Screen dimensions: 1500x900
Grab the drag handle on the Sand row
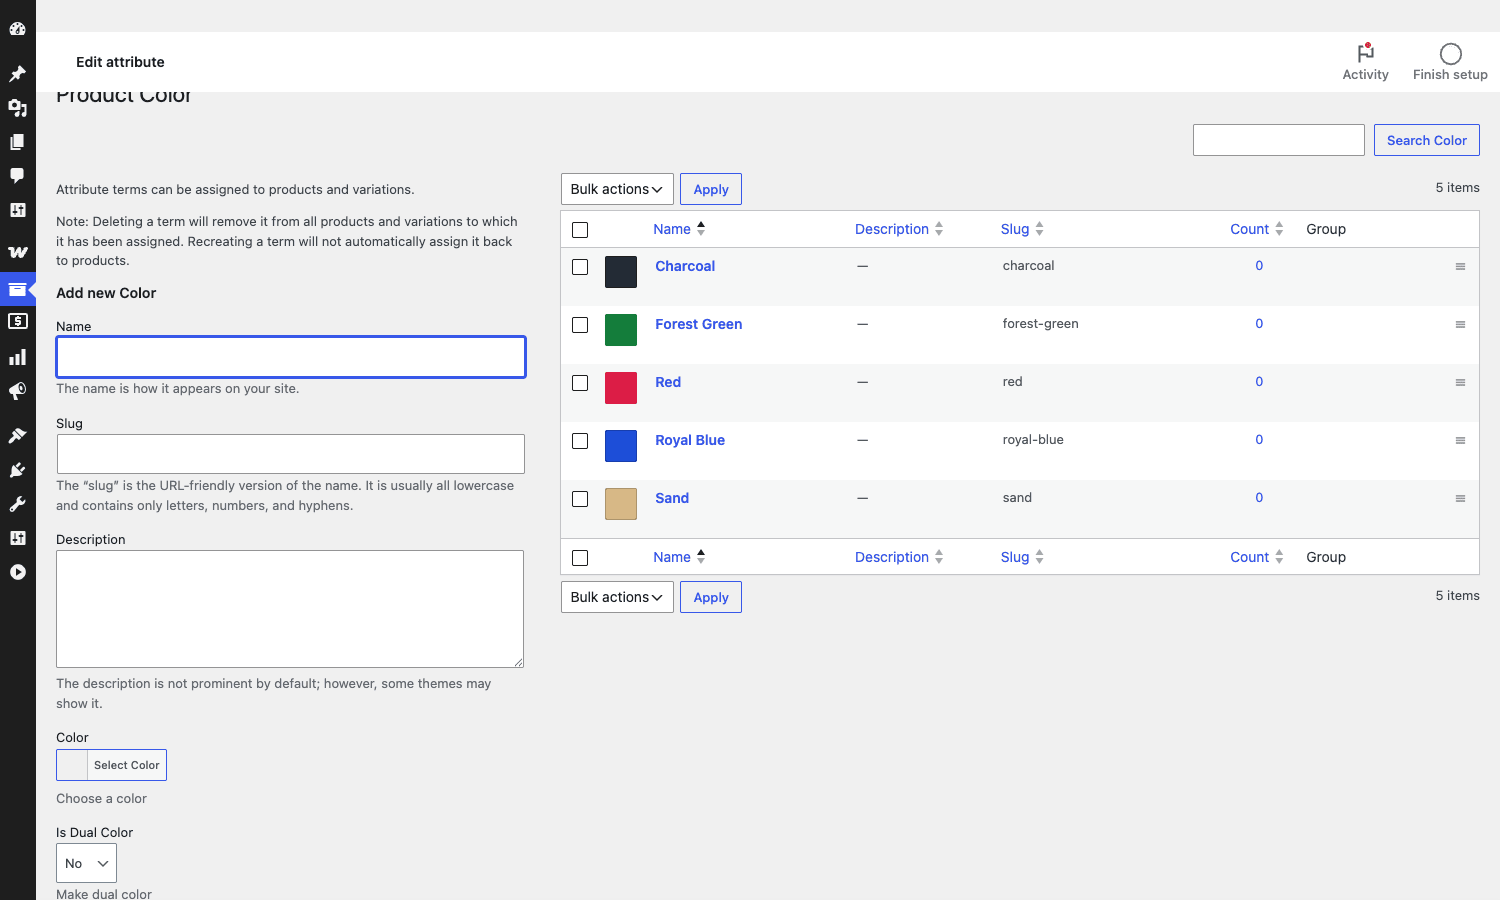tap(1460, 499)
